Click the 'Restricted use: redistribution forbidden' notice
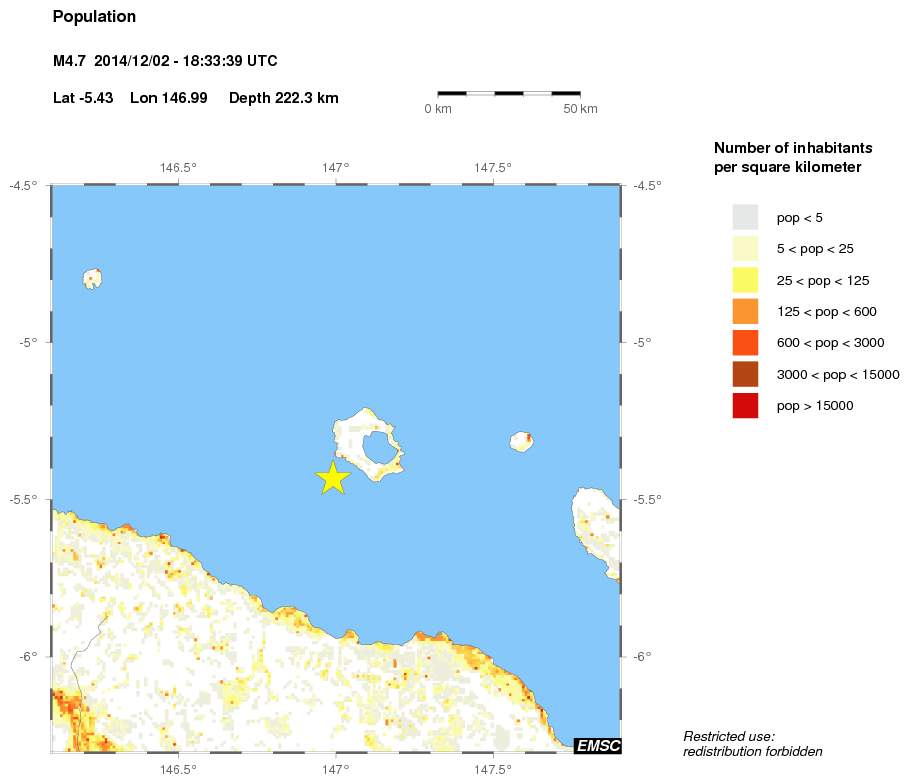Viewport: 910px width, 784px height. pyautogui.click(x=752, y=743)
